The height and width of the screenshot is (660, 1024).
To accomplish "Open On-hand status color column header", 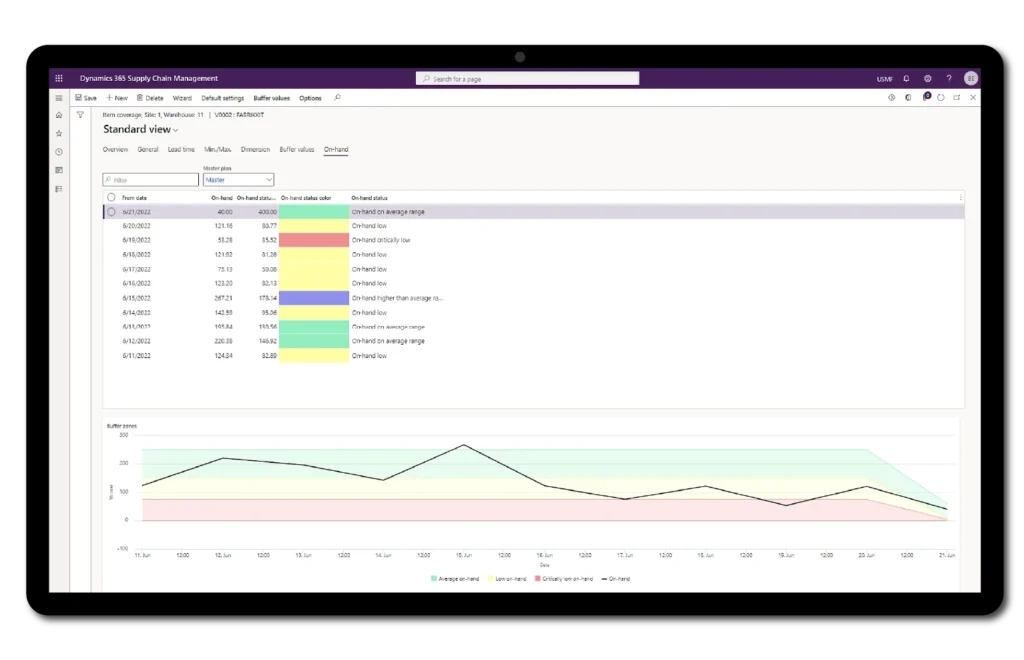I will click(x=306, y=198).
